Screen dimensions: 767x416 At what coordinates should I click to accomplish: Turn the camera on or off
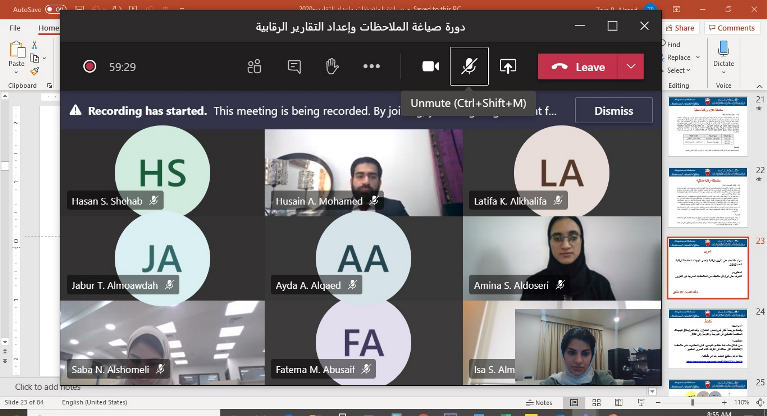431,67
